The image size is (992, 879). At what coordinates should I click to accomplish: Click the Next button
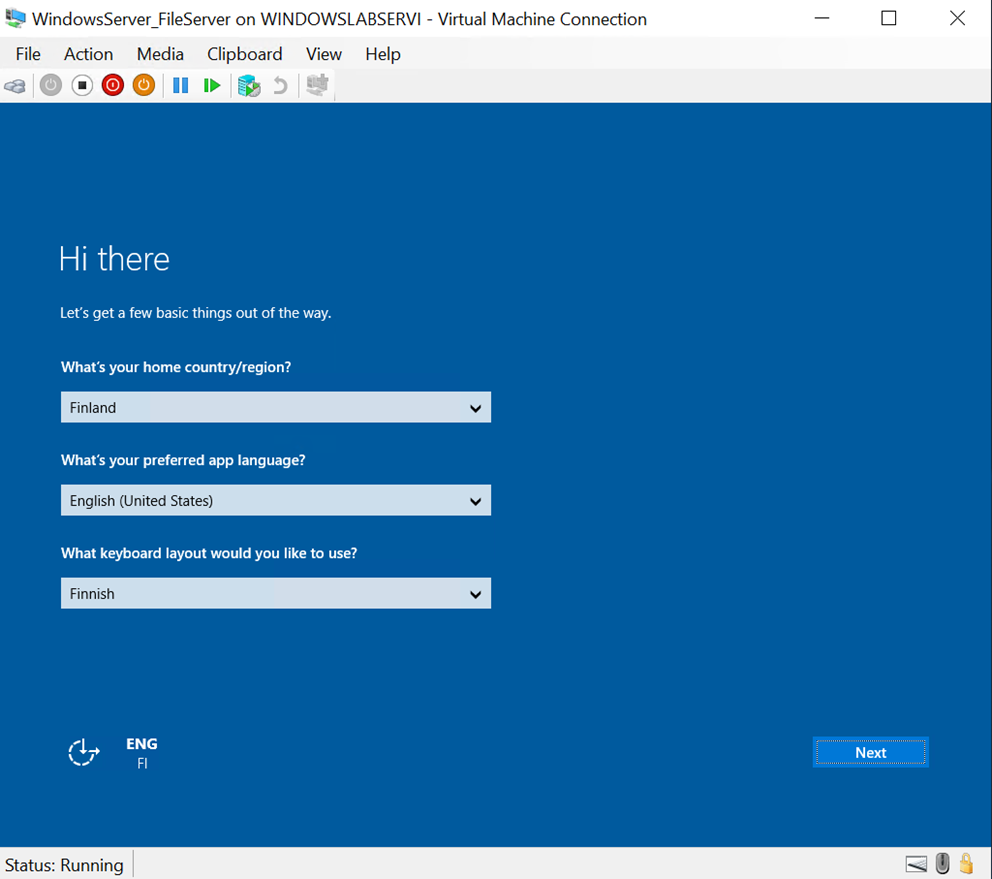pyautogui.click(x=869, y=752)
